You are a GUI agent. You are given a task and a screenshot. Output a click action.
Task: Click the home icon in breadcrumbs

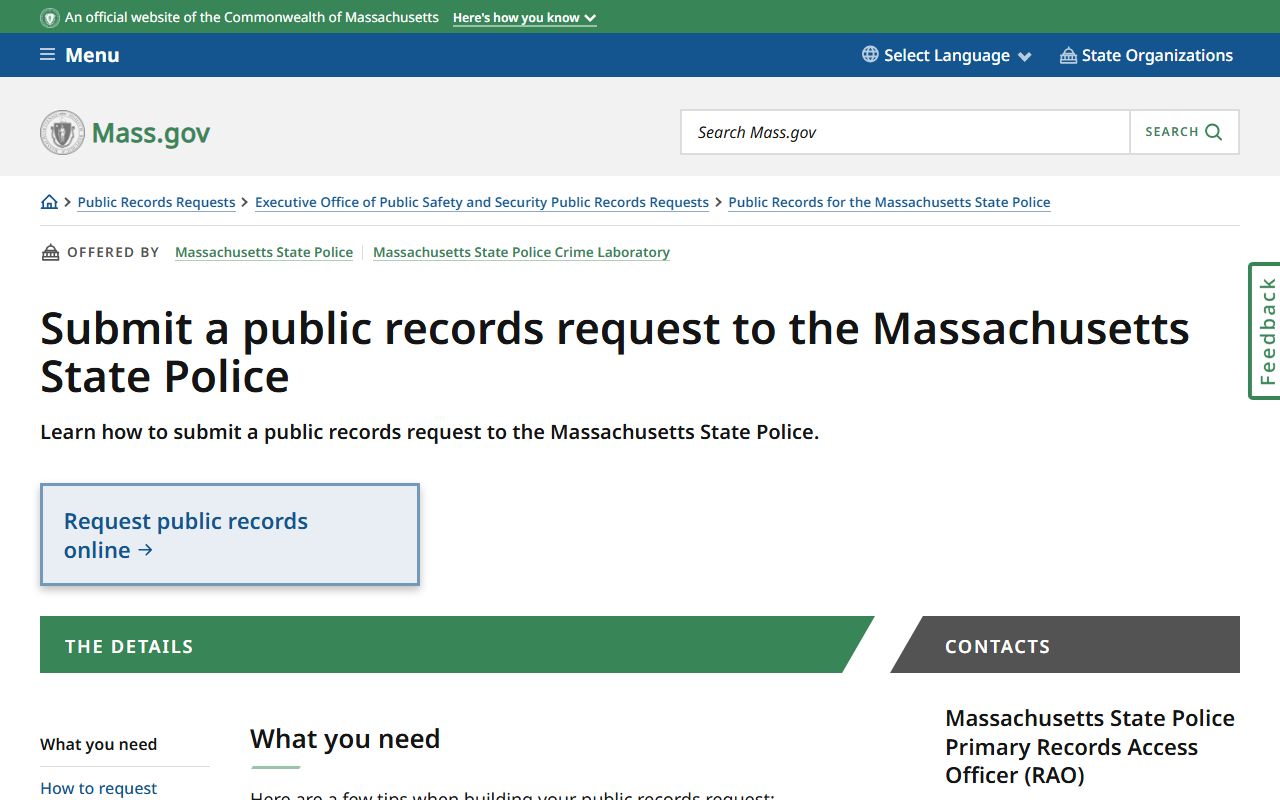(49, 202)
